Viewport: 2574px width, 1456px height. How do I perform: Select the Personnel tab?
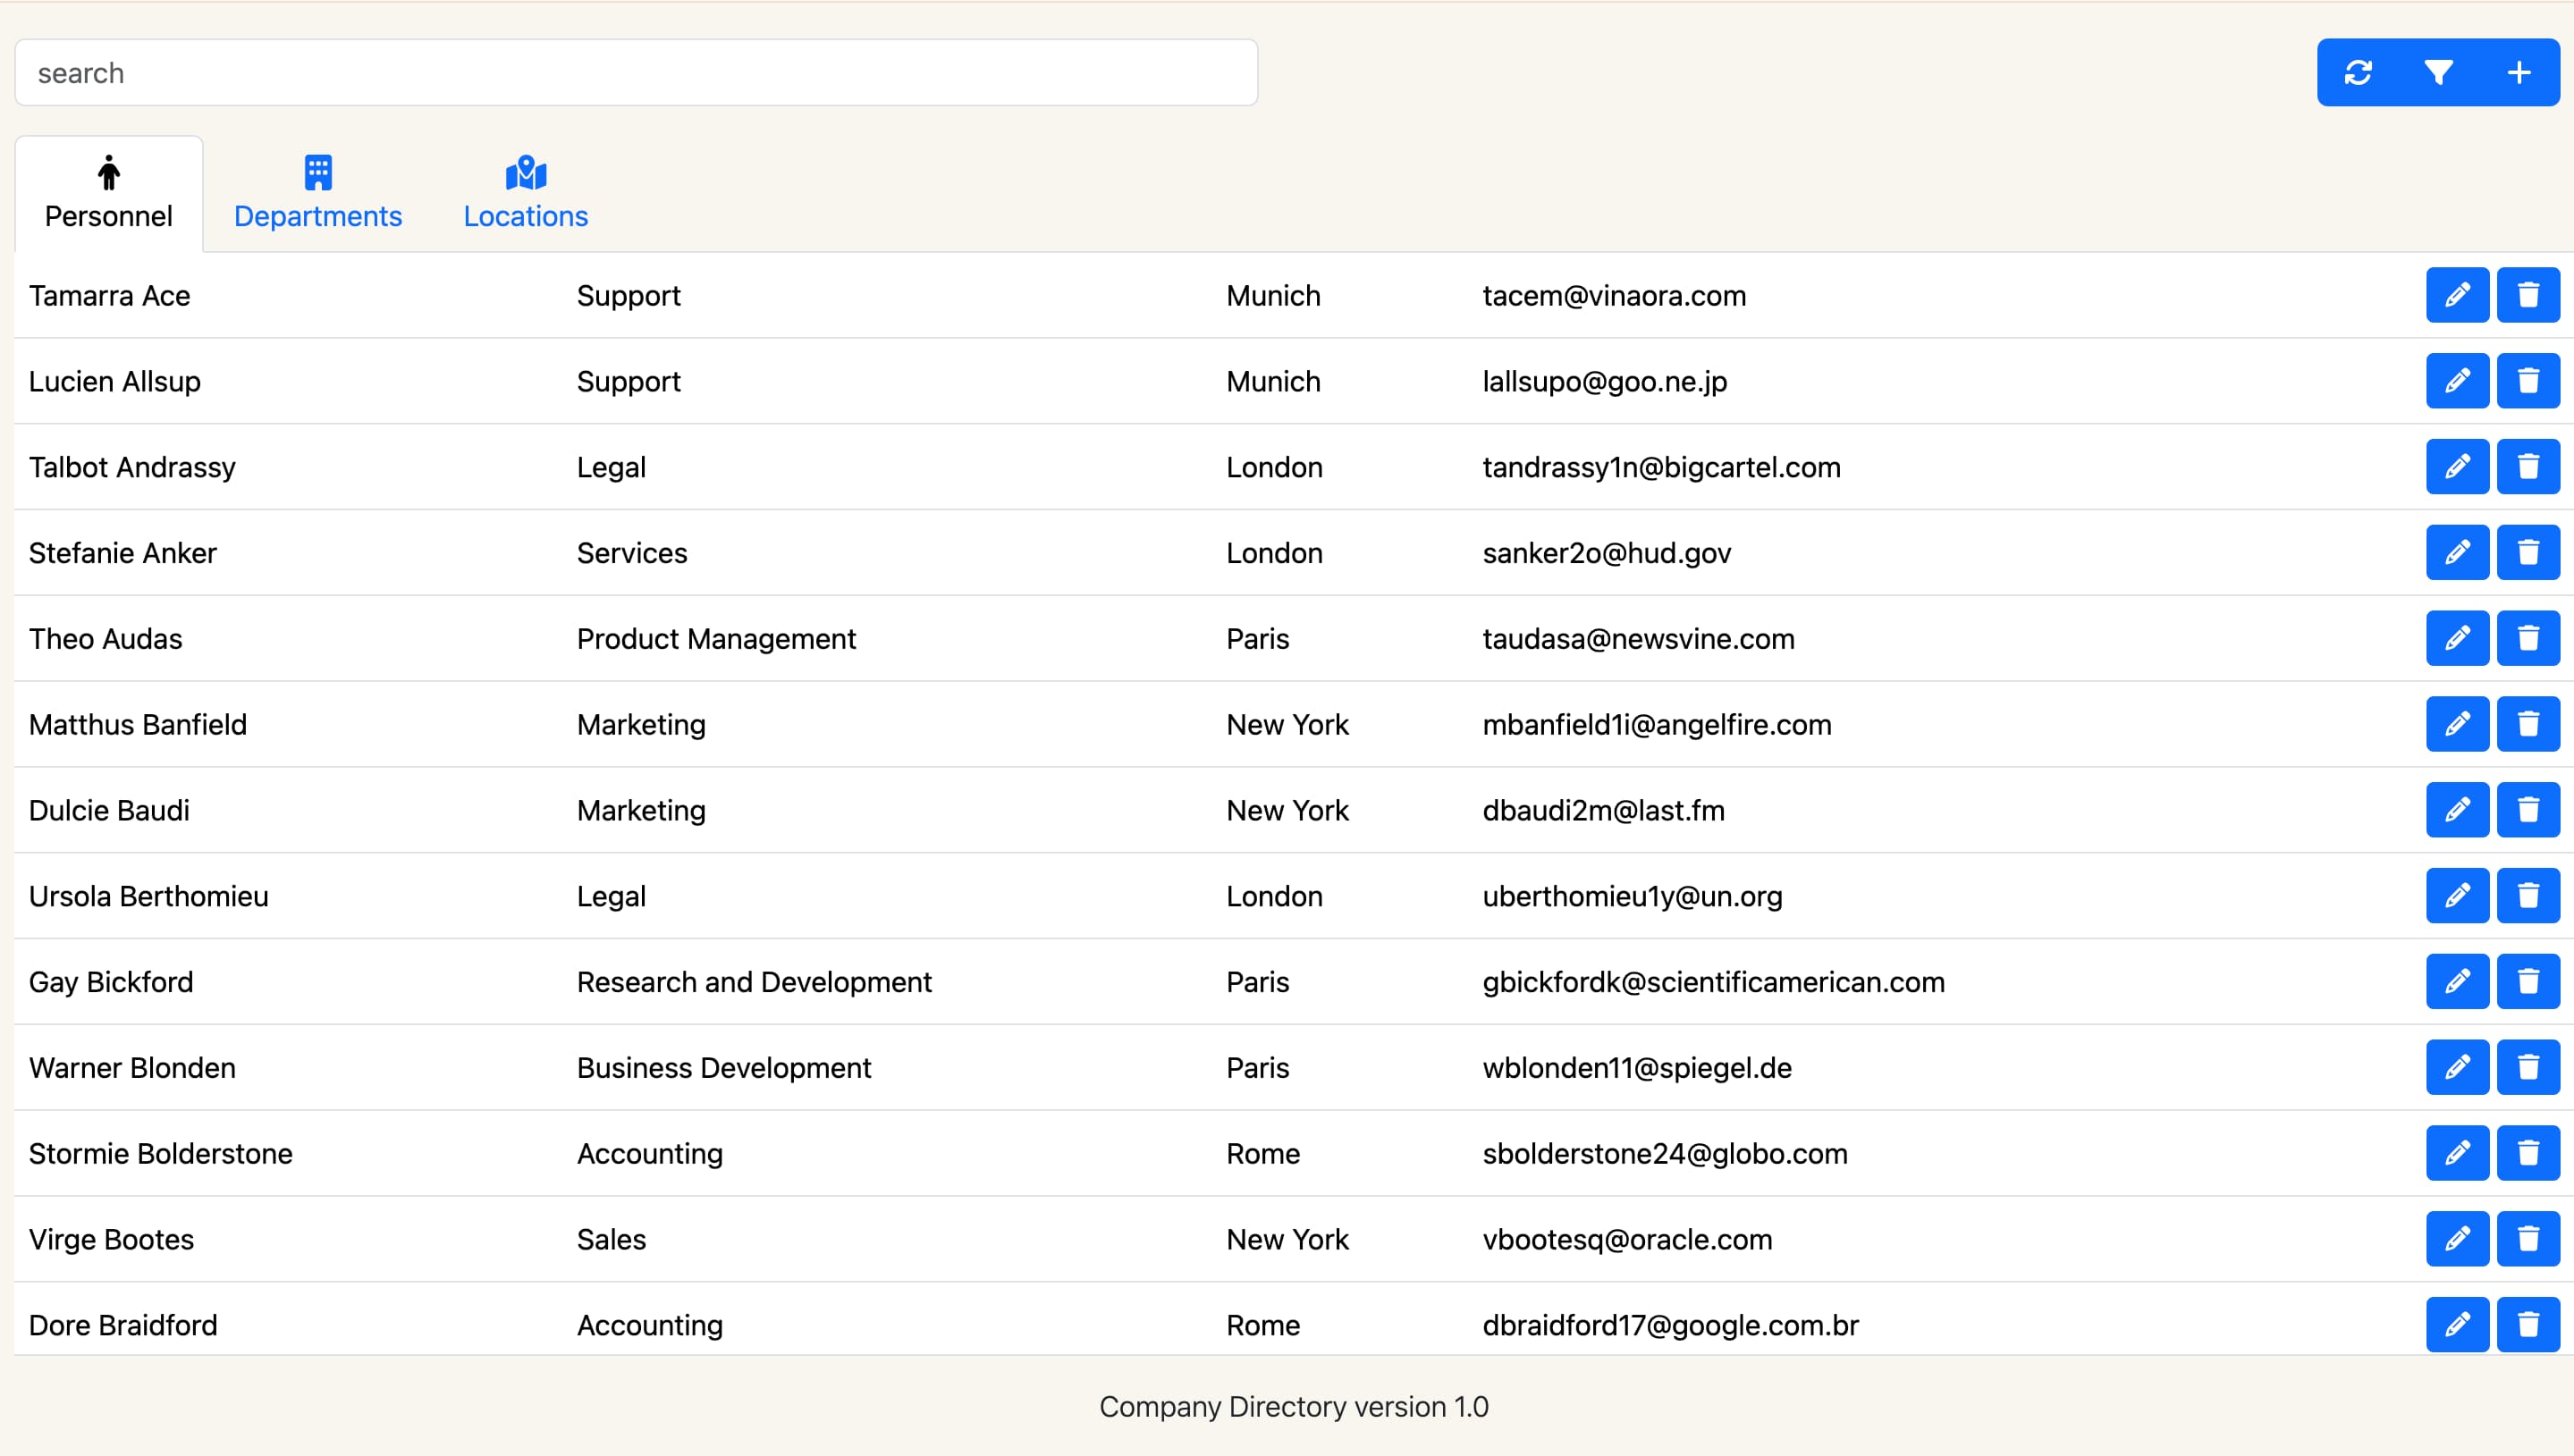click(x=109, y=194)
